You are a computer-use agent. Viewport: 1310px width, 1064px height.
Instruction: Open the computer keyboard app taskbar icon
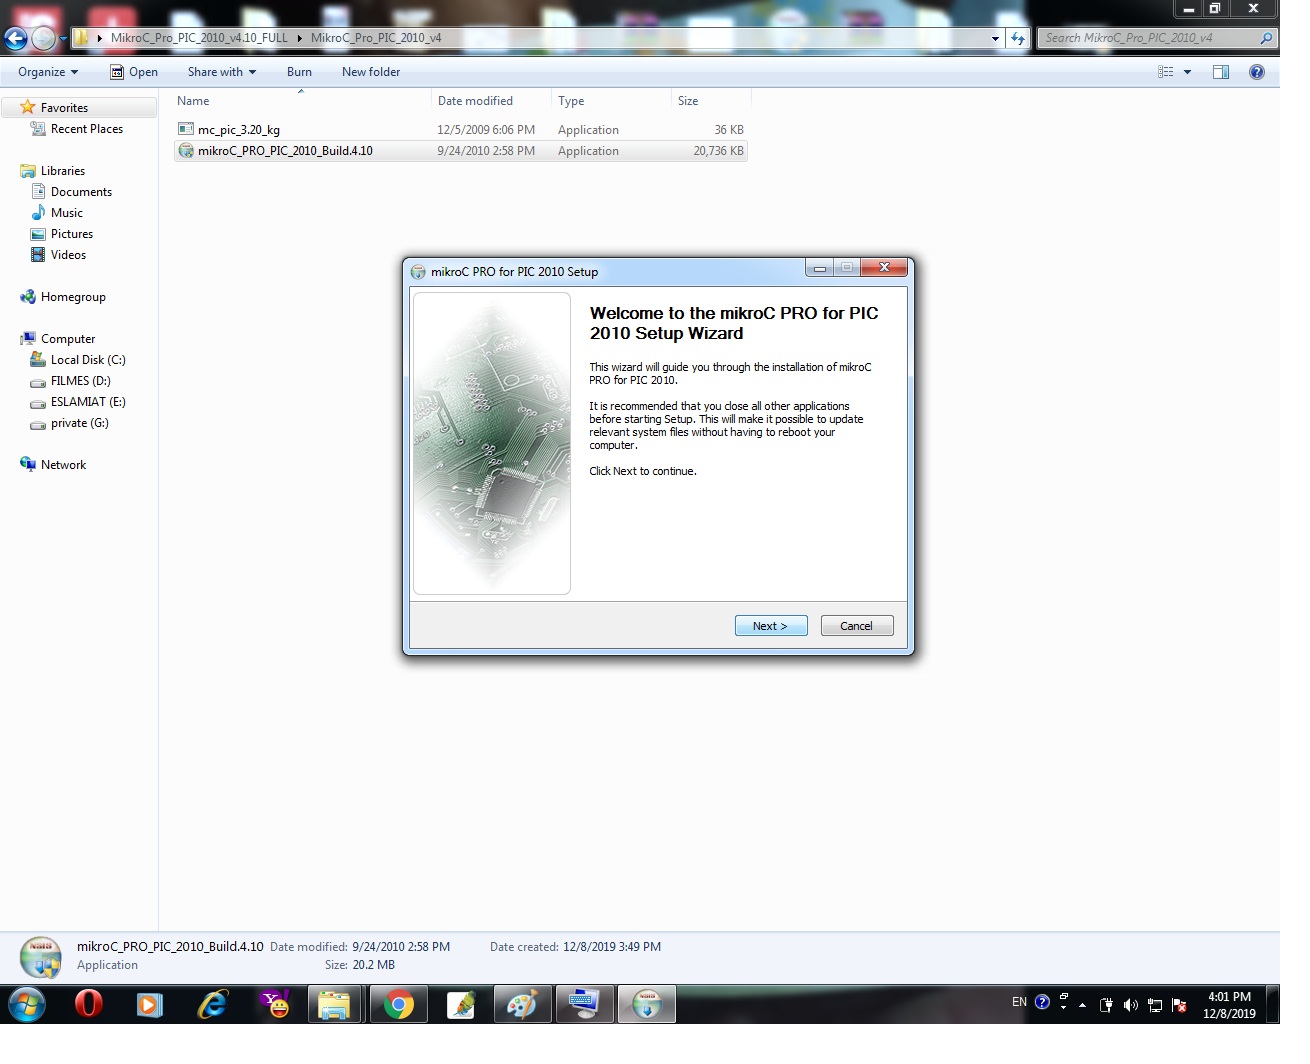(x=584, y=1004)
